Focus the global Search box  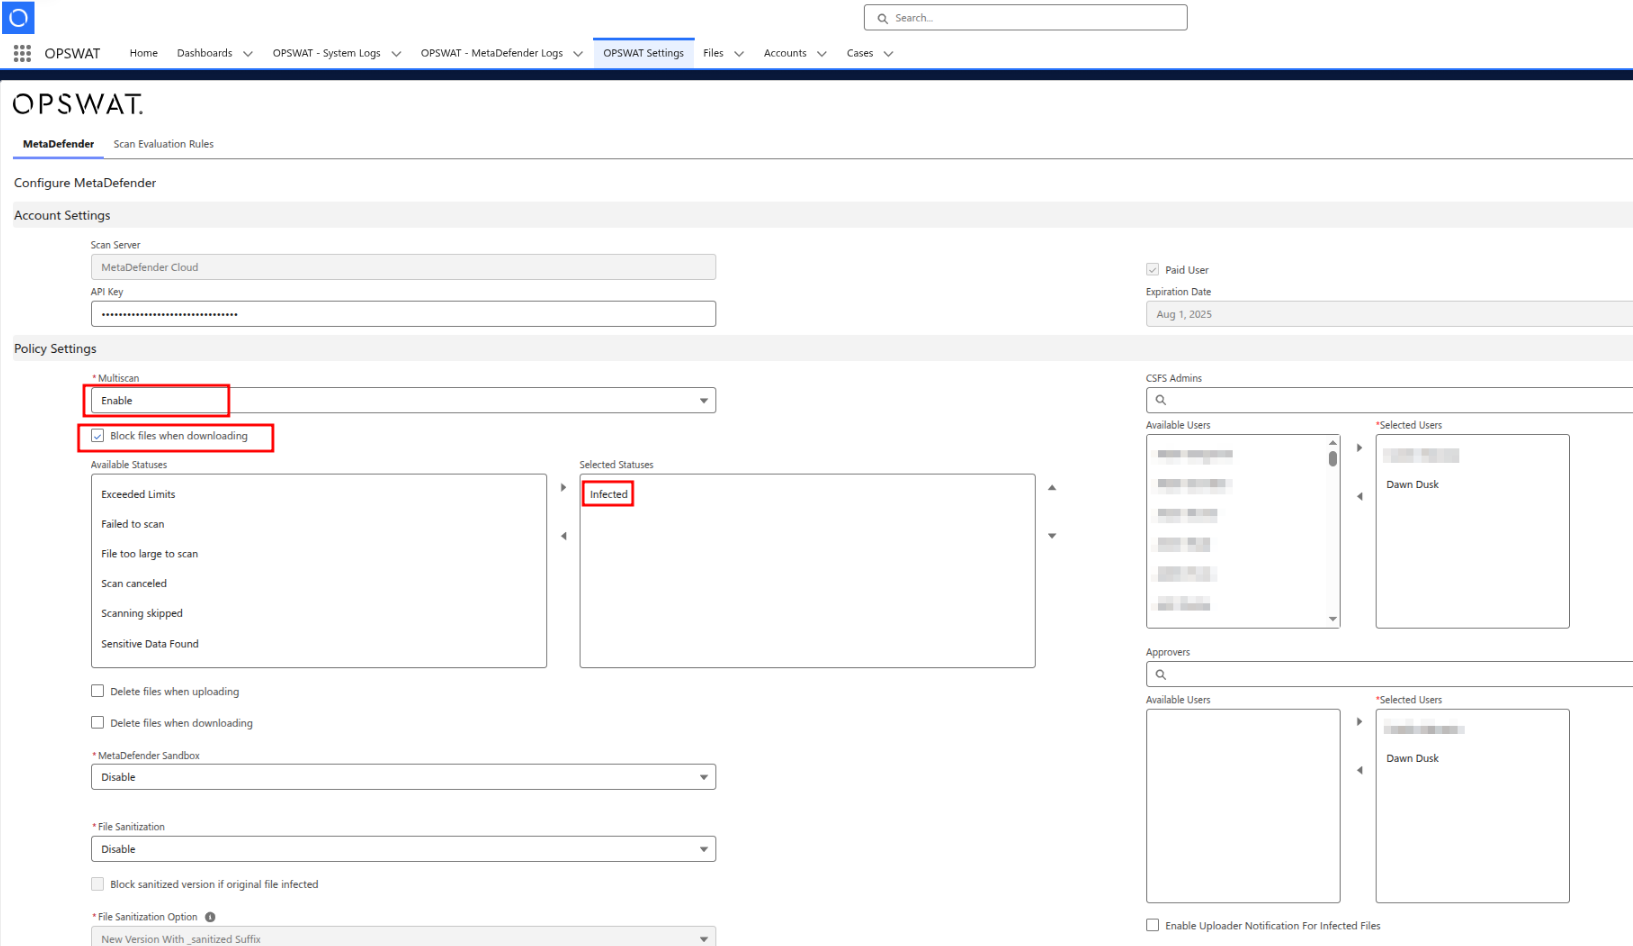point(1025,18)
